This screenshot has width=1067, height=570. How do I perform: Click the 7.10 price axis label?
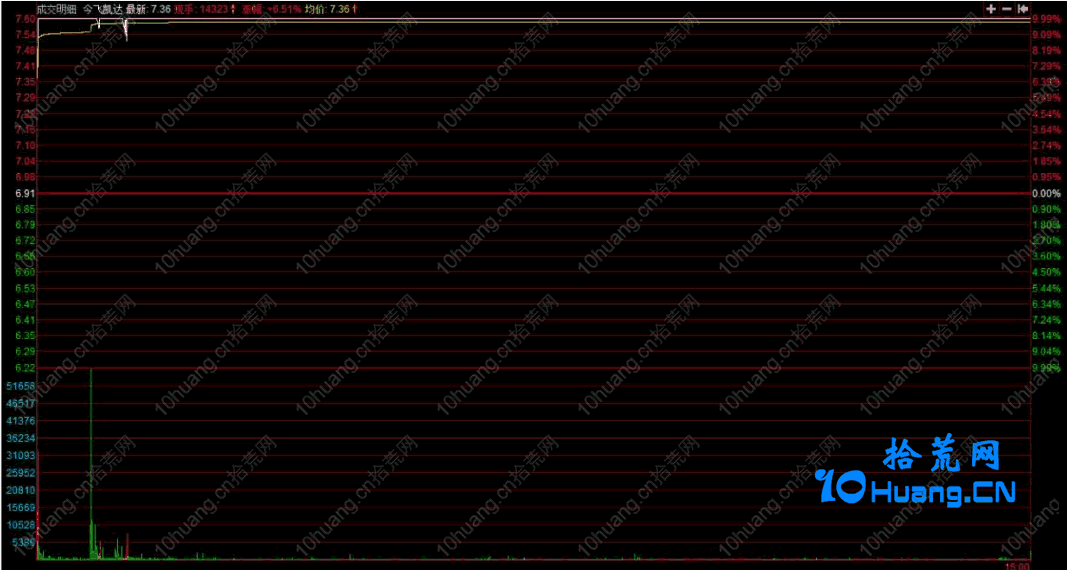pos(25,146)
